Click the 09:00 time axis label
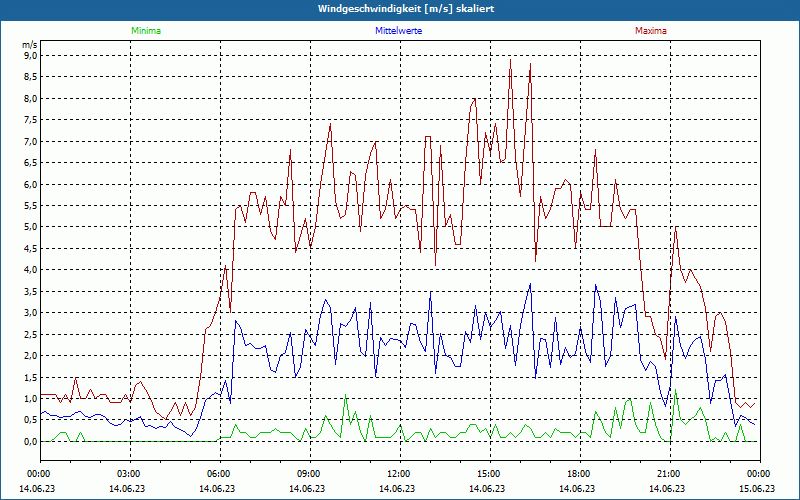Viewport: 800px width, 500px height. (309, 474)
